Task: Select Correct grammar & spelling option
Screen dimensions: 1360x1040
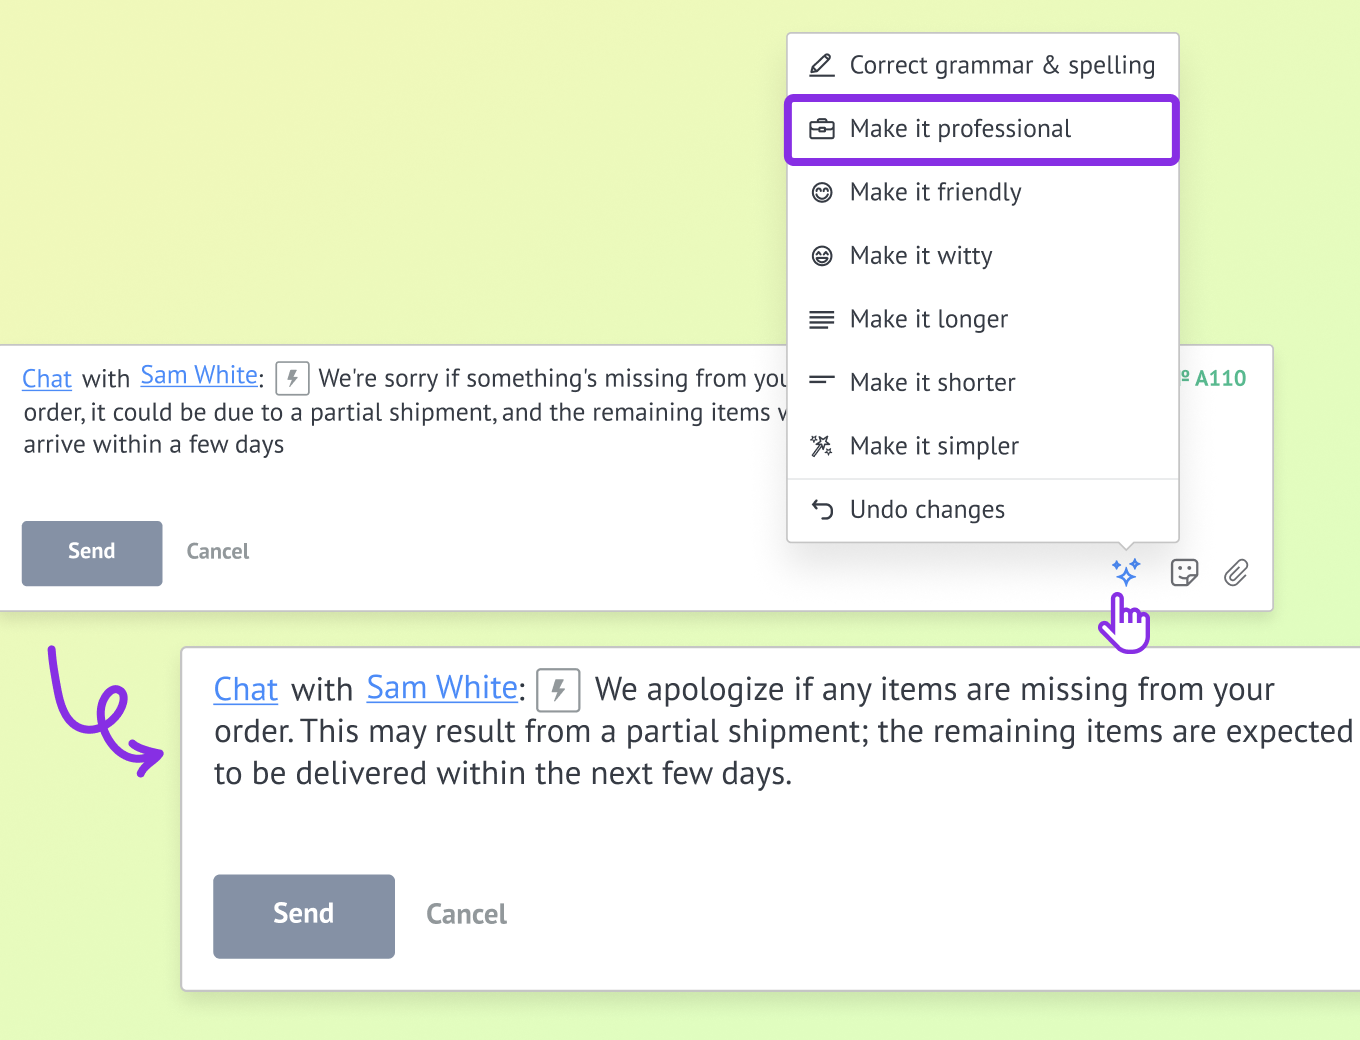Action: point(983,65)
